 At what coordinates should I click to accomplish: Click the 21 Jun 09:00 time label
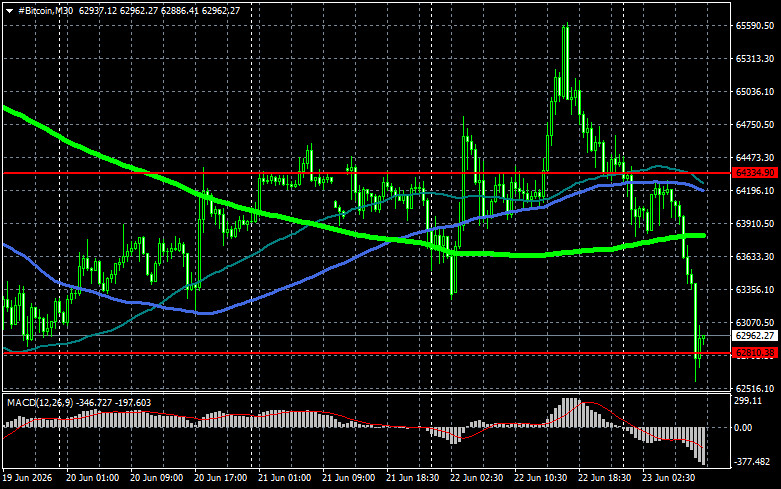click(x=349, y=478)
